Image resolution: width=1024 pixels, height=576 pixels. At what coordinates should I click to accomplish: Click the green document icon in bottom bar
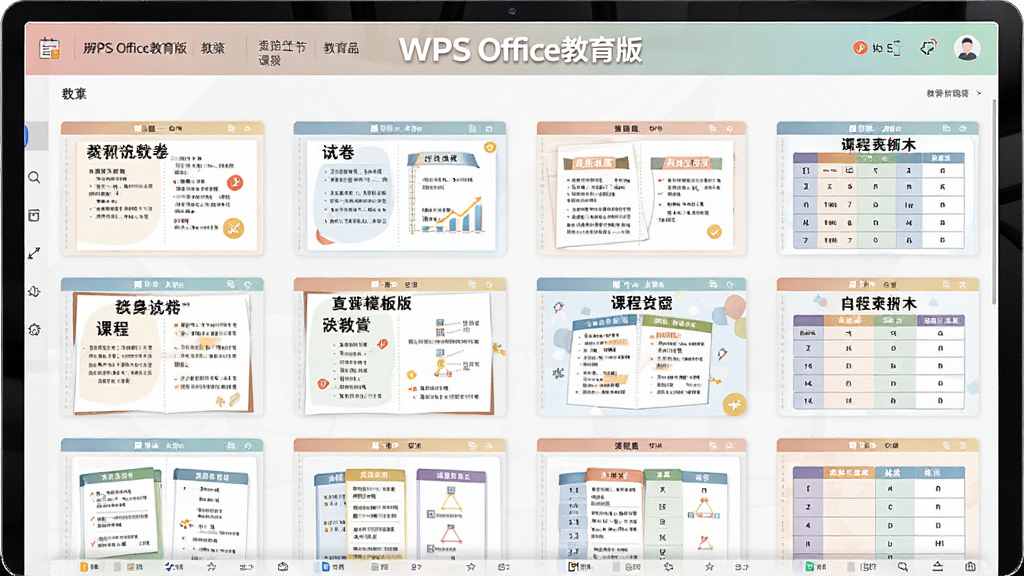(x=810, y=567)
